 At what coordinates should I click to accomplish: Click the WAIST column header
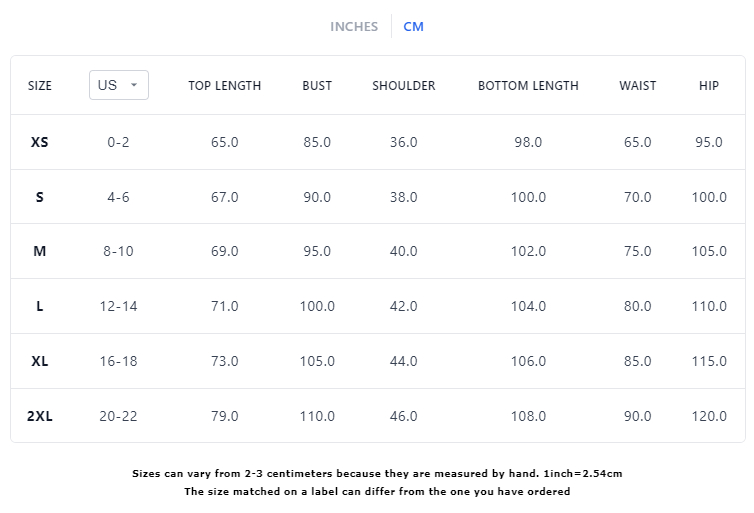(x=638, y=86)
